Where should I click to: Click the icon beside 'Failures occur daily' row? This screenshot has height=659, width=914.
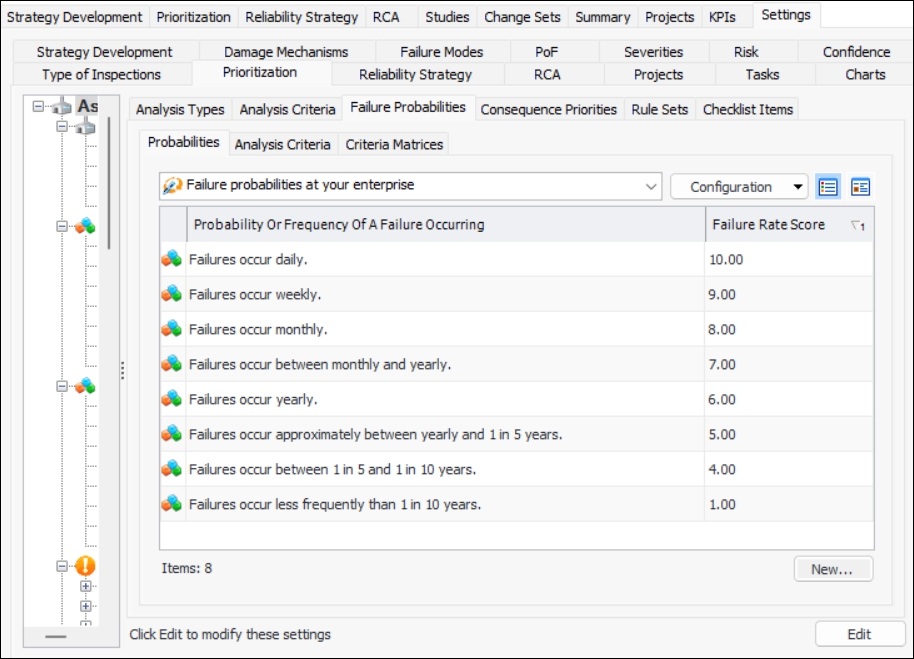pyautogui.click(x=171, y=259)
